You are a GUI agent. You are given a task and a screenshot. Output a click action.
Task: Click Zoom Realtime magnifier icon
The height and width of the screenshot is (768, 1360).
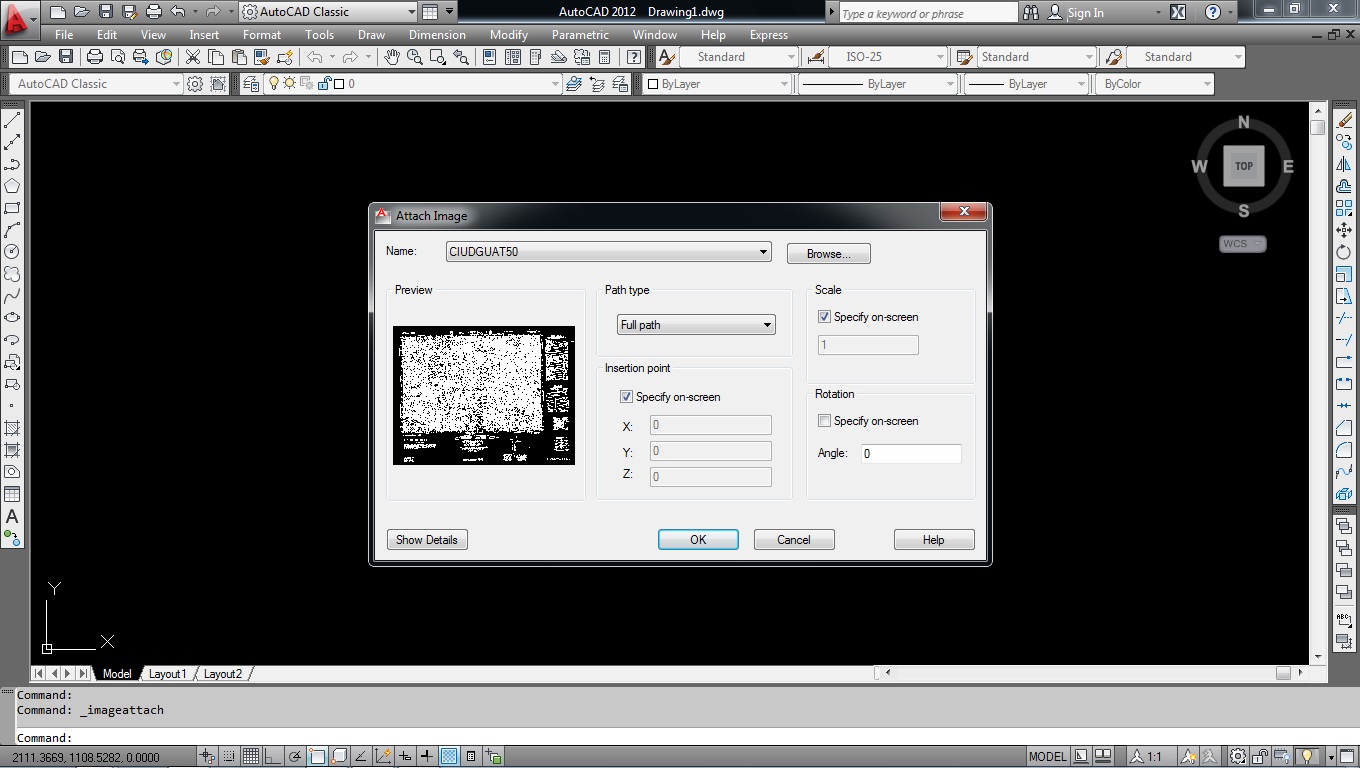pyautogui.click(x=415, y=57)
